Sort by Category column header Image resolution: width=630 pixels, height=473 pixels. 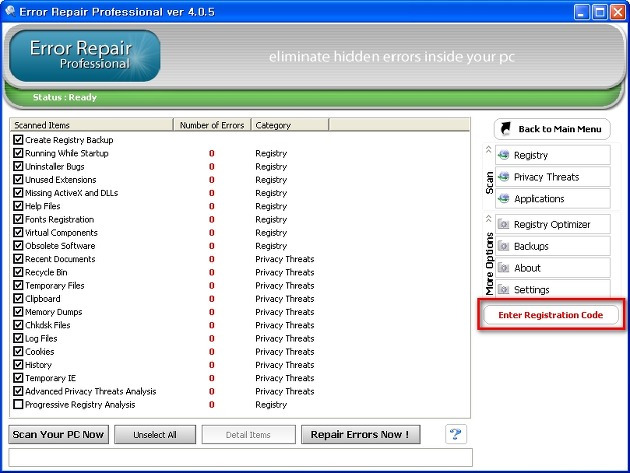pos(290,125)
